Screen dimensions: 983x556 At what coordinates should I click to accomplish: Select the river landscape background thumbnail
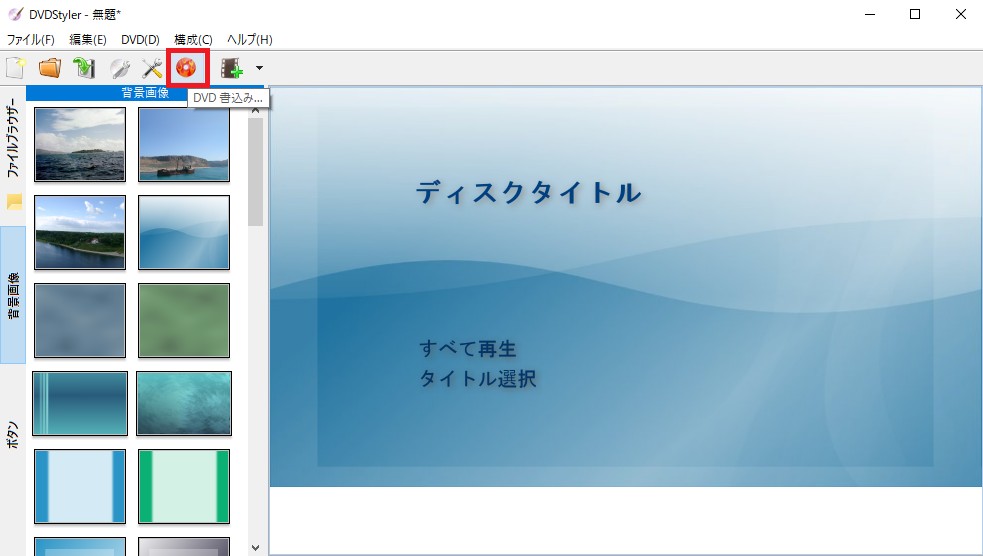pyautogui.click(x=80, y=233)
